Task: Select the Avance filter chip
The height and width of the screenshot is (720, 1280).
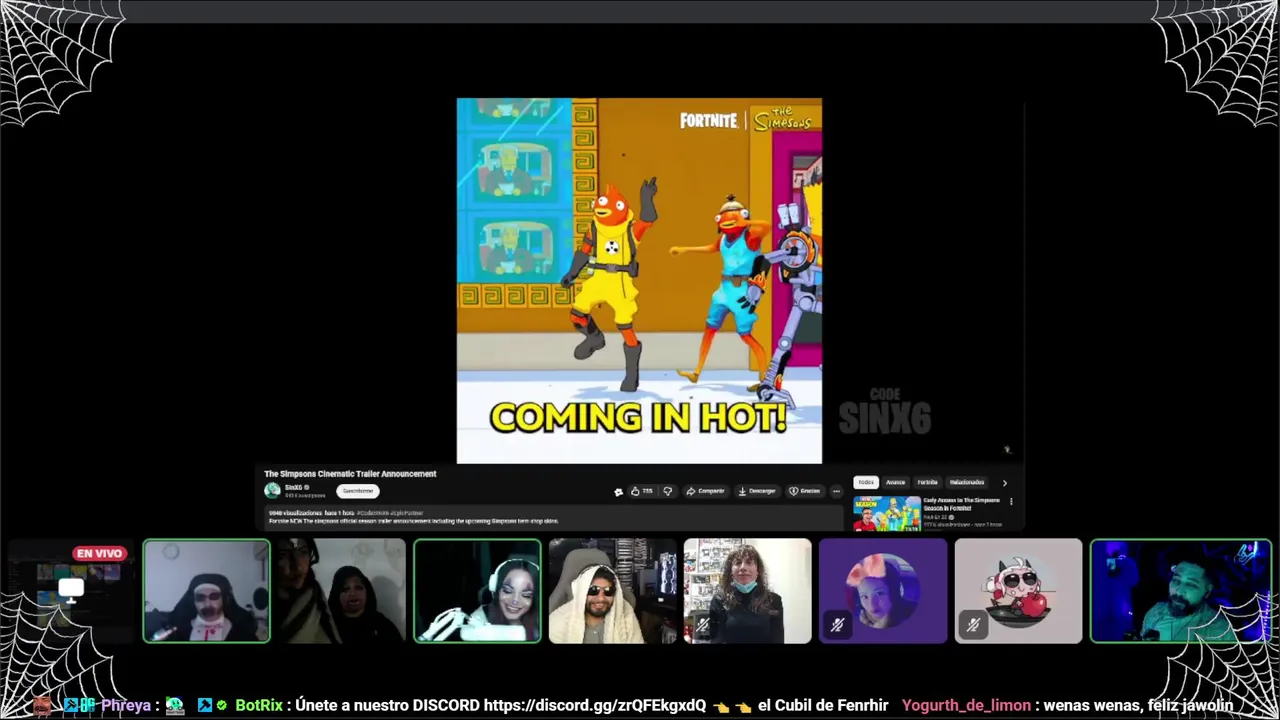Action: pyautogui.click(x=895, y=482)
